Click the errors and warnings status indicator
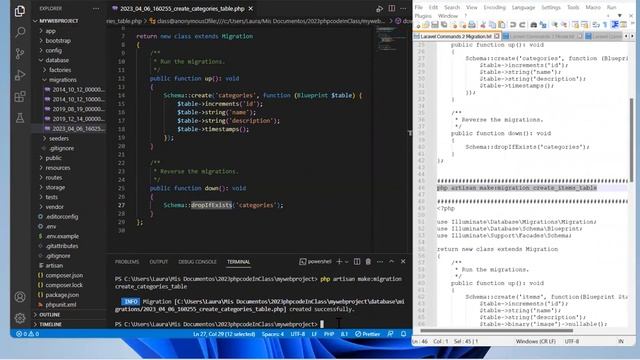 coord(27,334)
